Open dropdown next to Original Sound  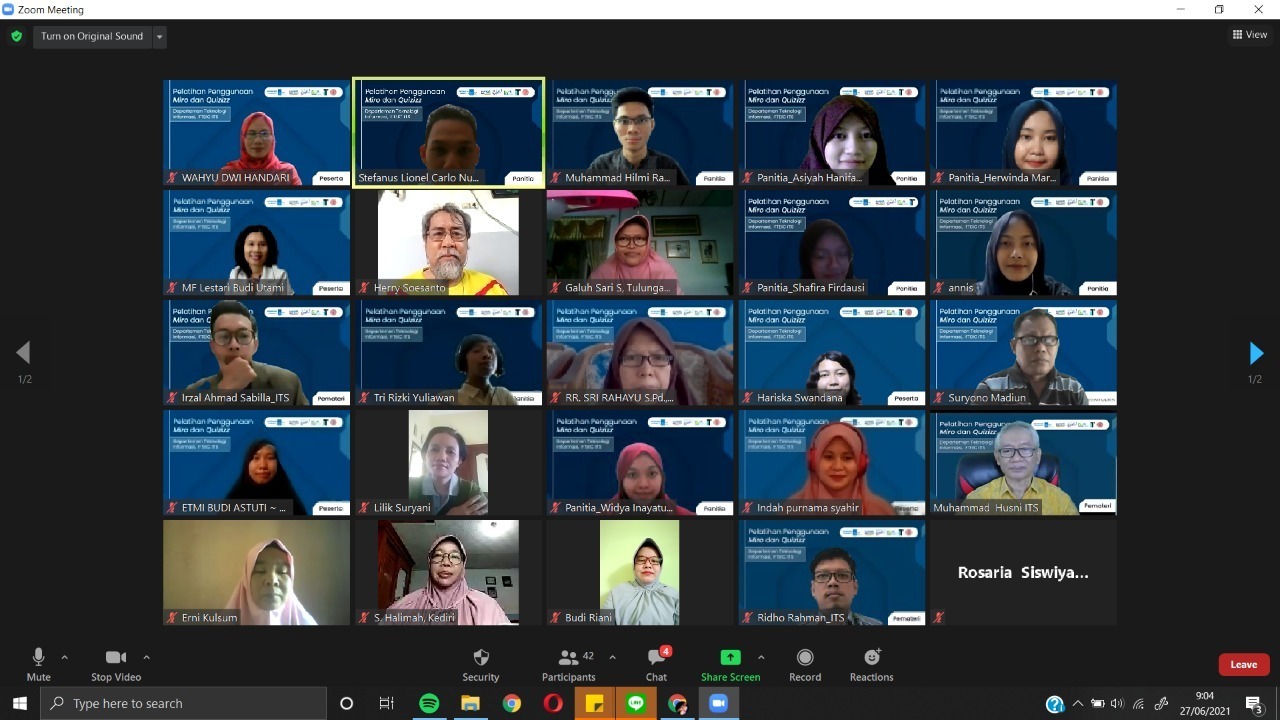click(x=159, y=37)
